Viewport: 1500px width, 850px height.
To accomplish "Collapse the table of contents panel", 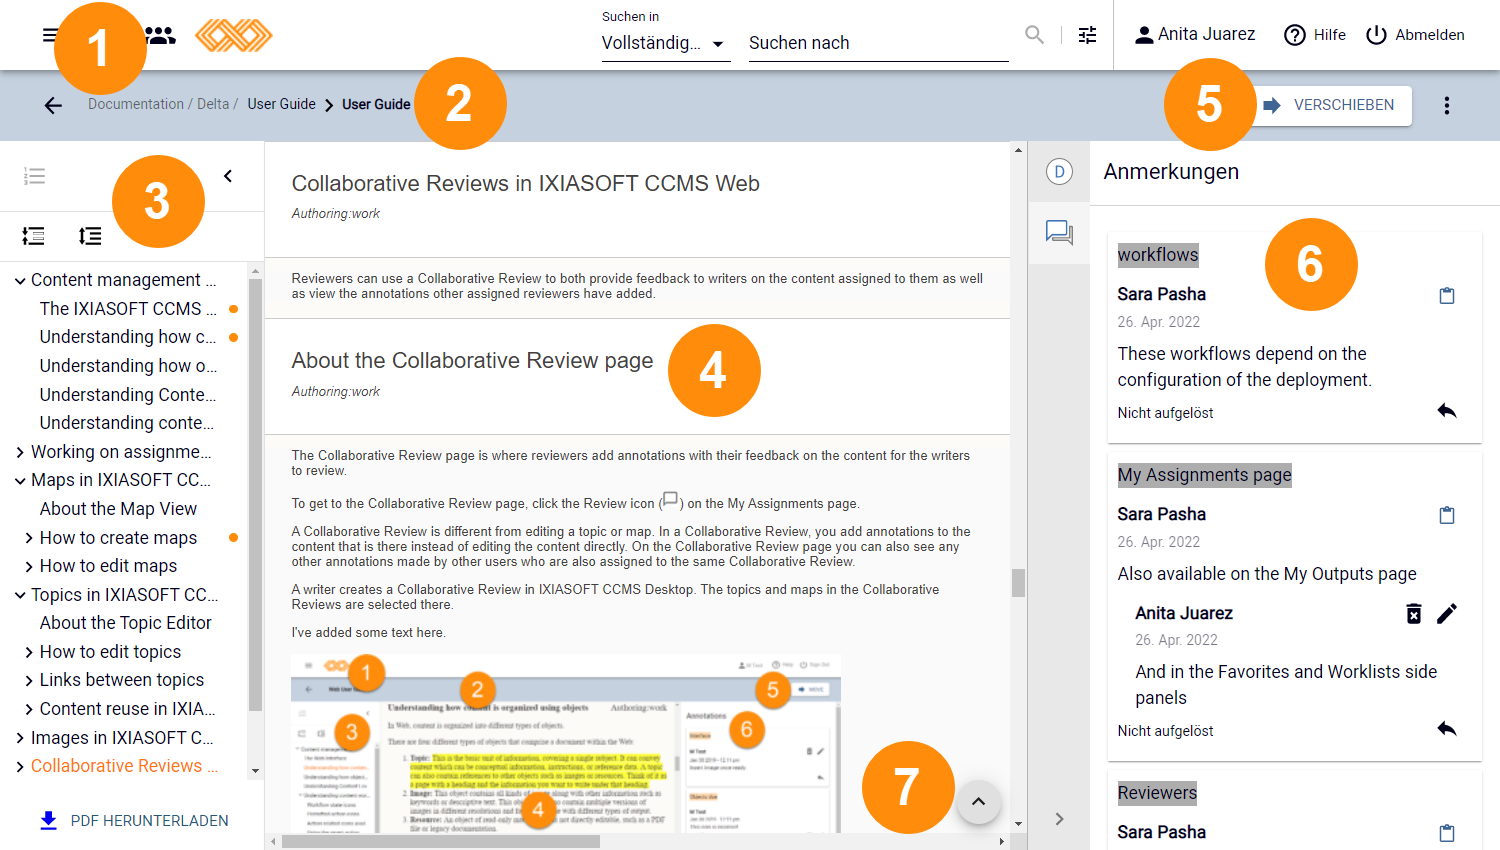I will [228, 176].
